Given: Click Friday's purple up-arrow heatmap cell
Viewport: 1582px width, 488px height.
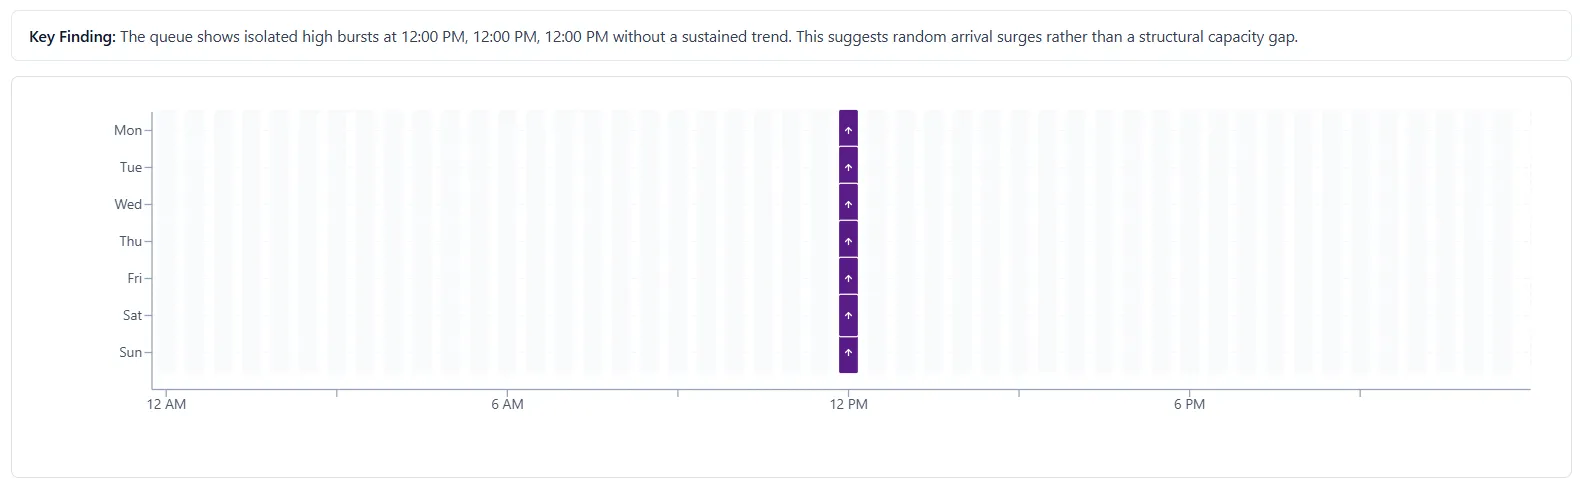Looking at the screenshot, I should tap(848, 277).
